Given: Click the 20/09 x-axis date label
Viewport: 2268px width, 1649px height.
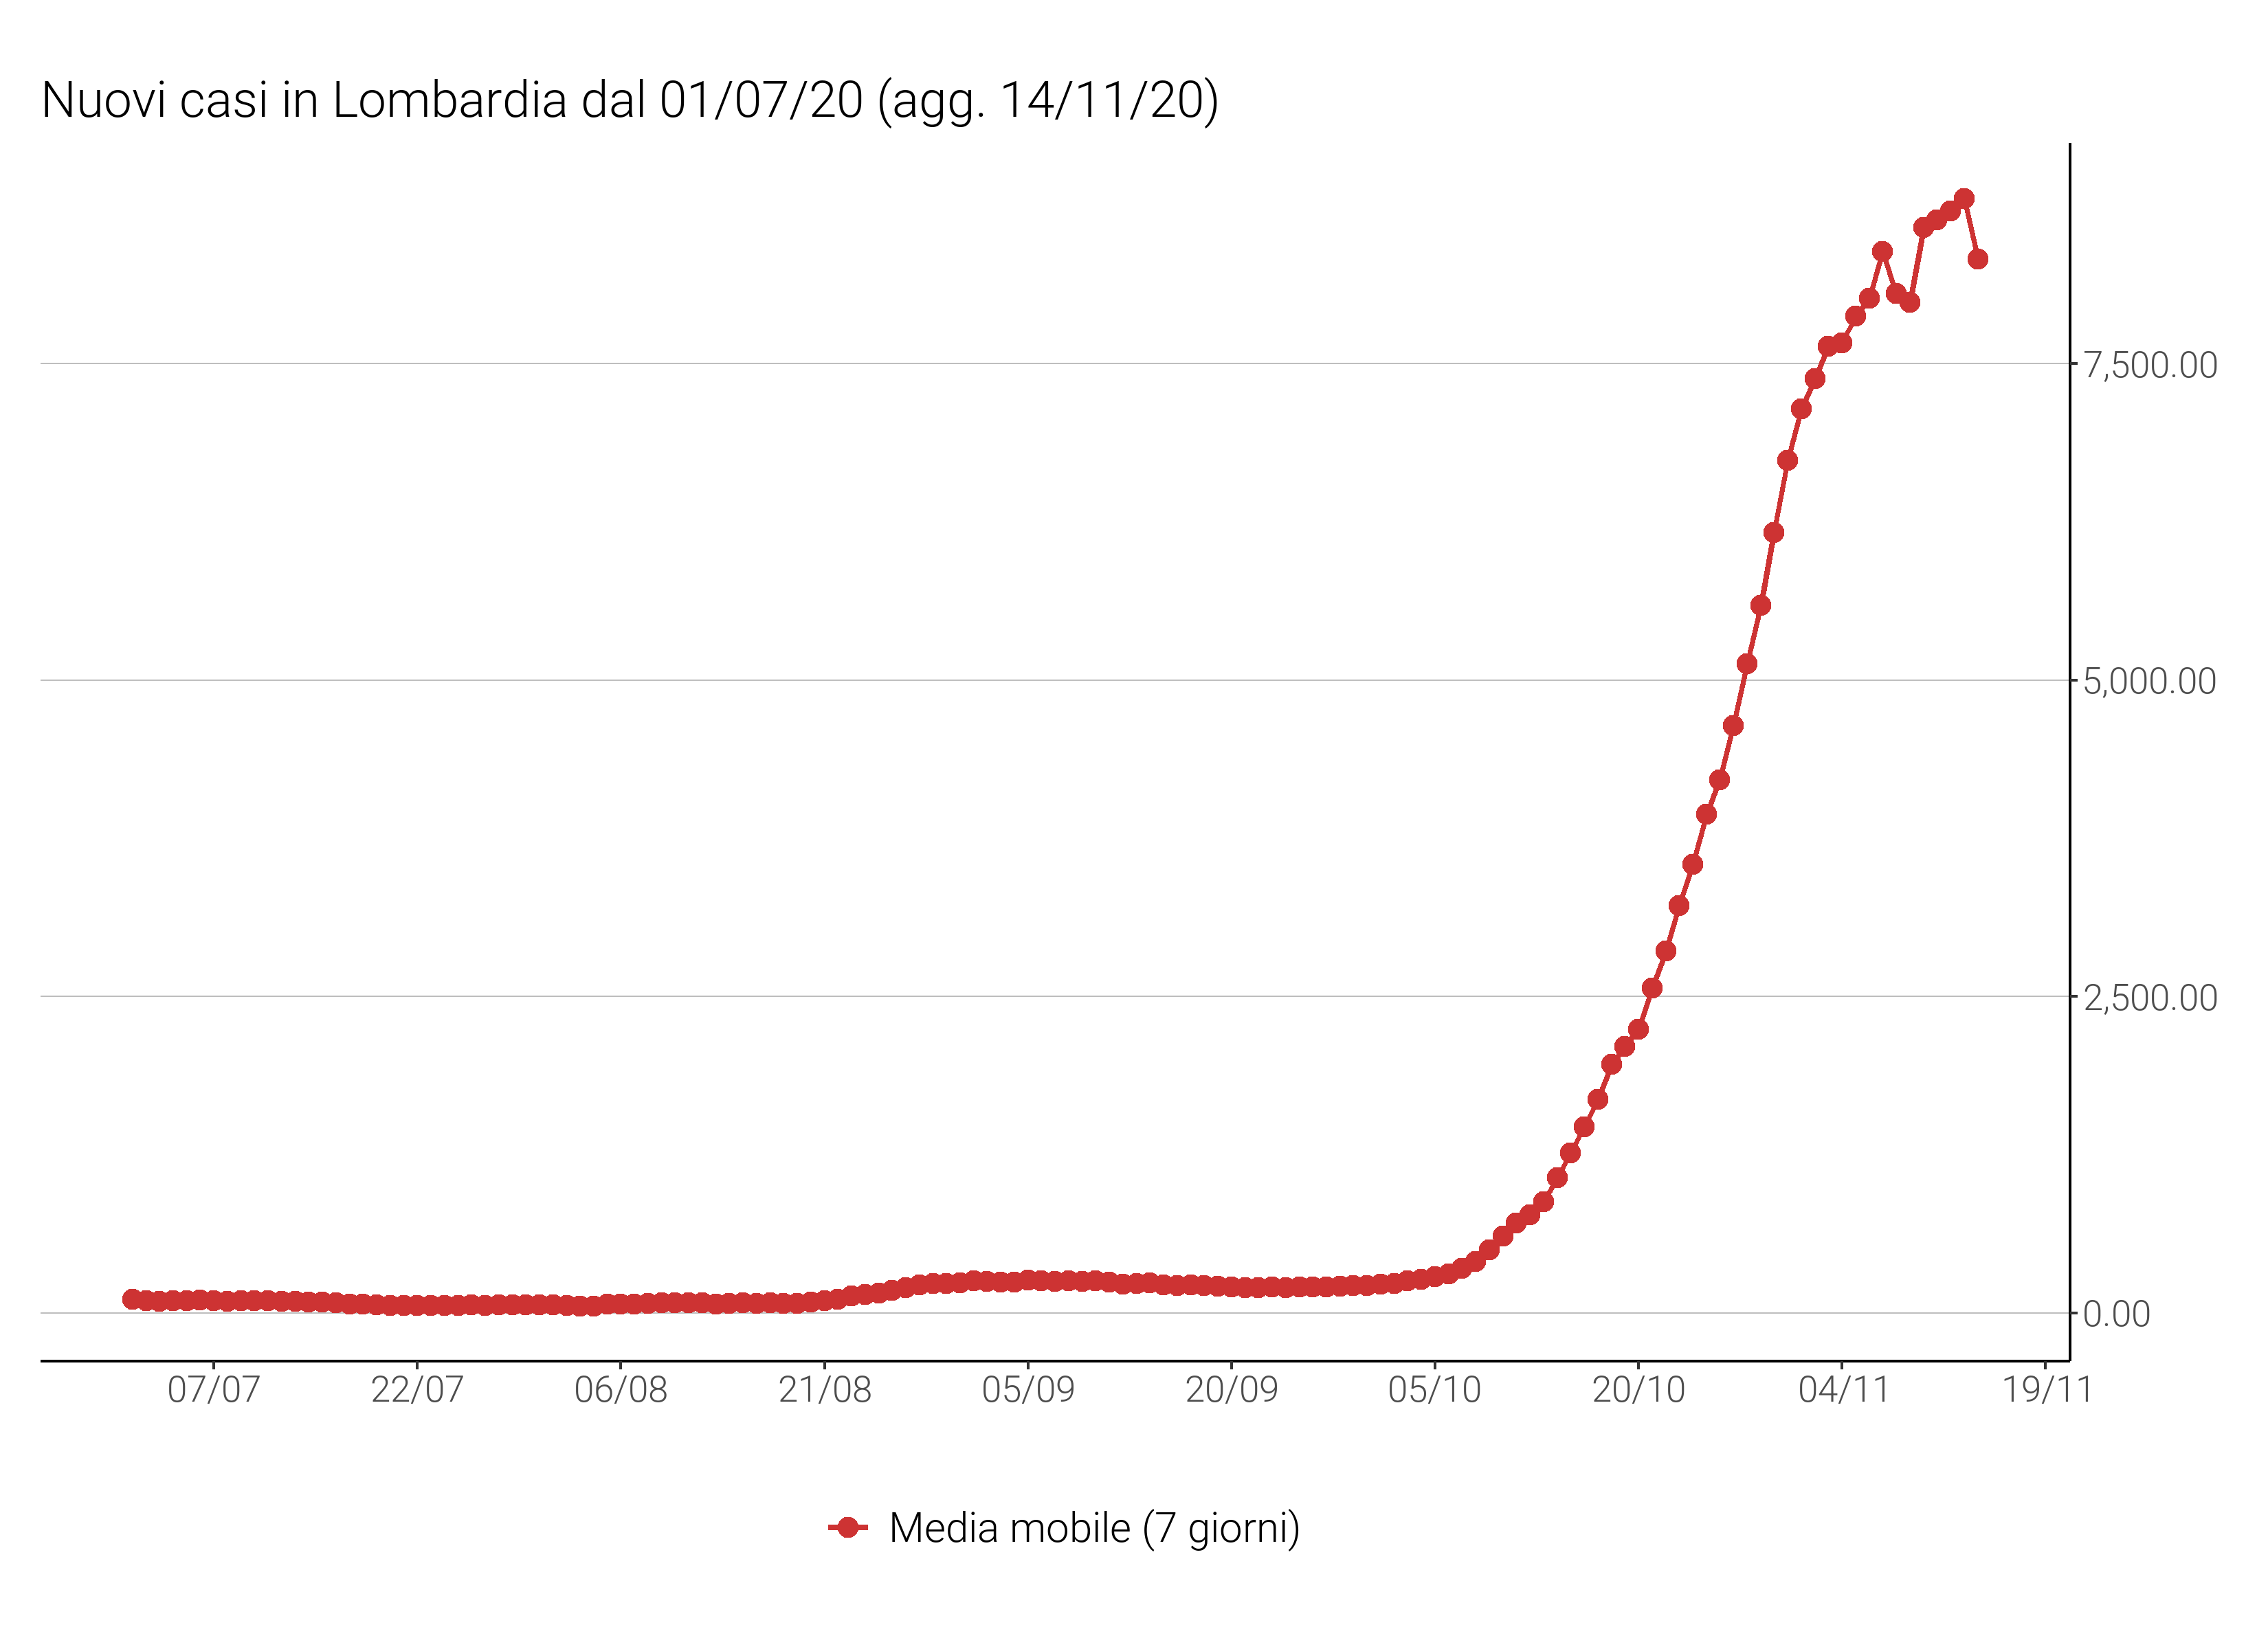Looking at the screenshot, I should [1231, 1390].
